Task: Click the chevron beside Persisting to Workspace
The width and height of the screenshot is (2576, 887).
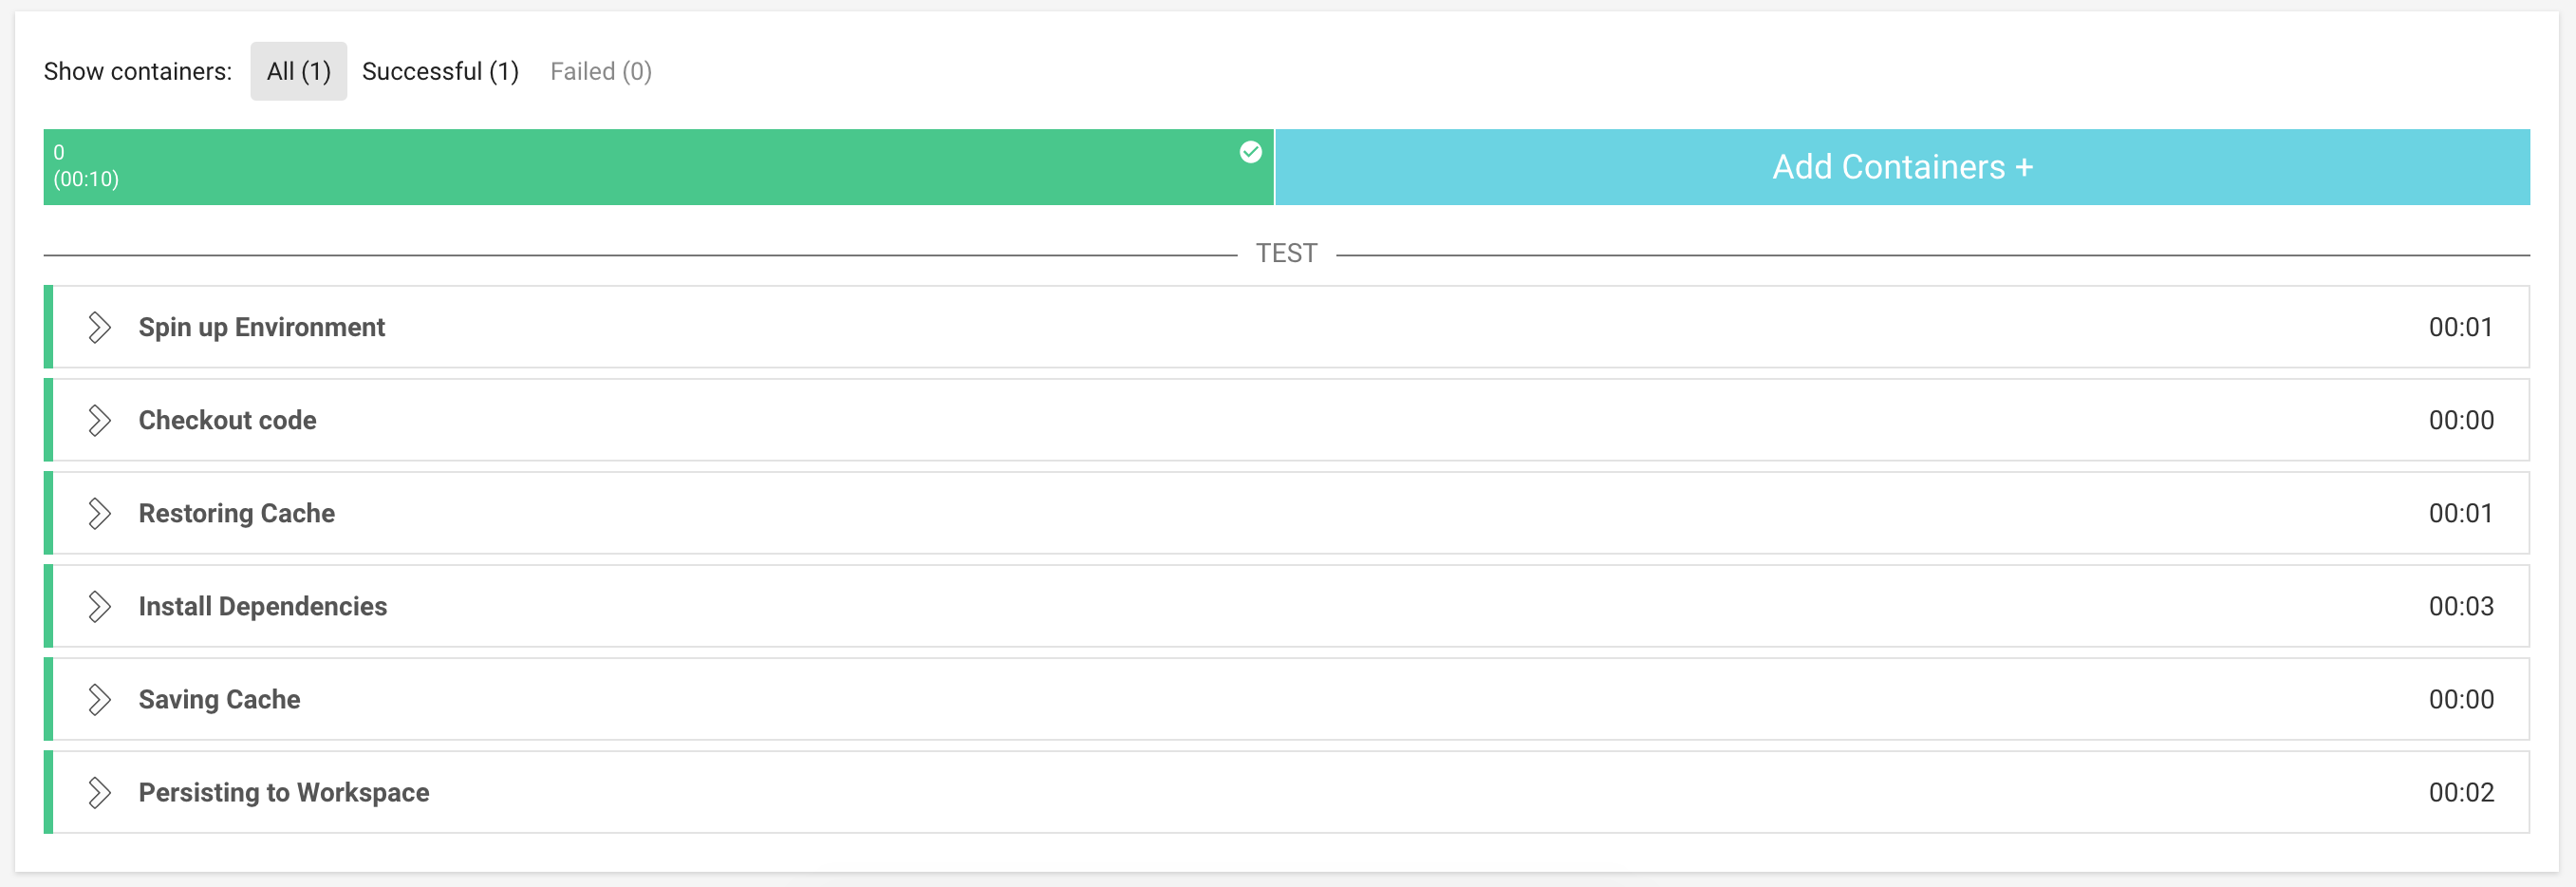Action: pos(100,792)
